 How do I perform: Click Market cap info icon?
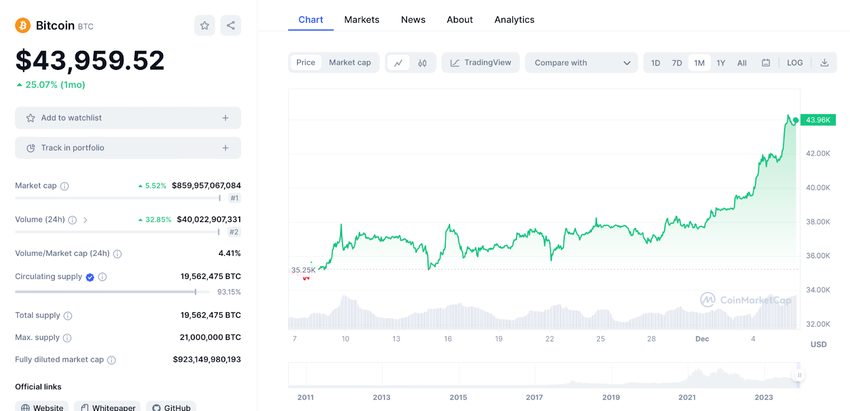pyautogui.click(x=65, y=186)
